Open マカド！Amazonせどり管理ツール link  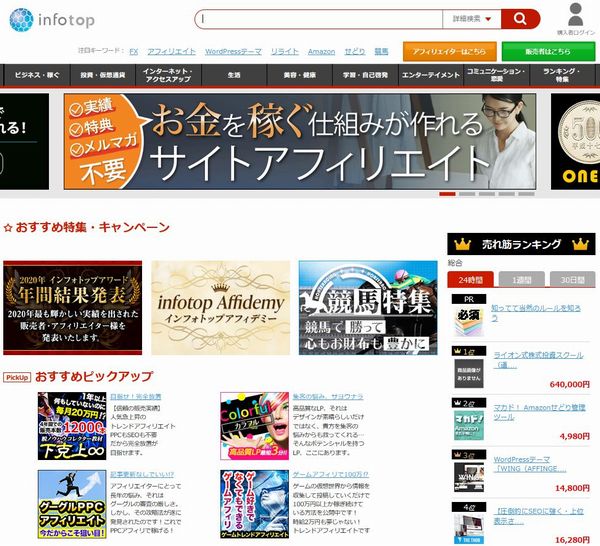click(539, 412)
